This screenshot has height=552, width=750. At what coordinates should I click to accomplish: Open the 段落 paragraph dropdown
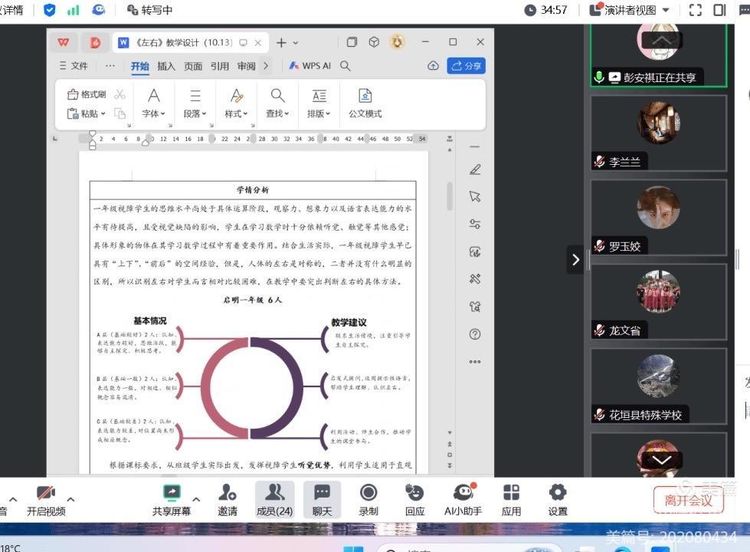coord(195,103)
